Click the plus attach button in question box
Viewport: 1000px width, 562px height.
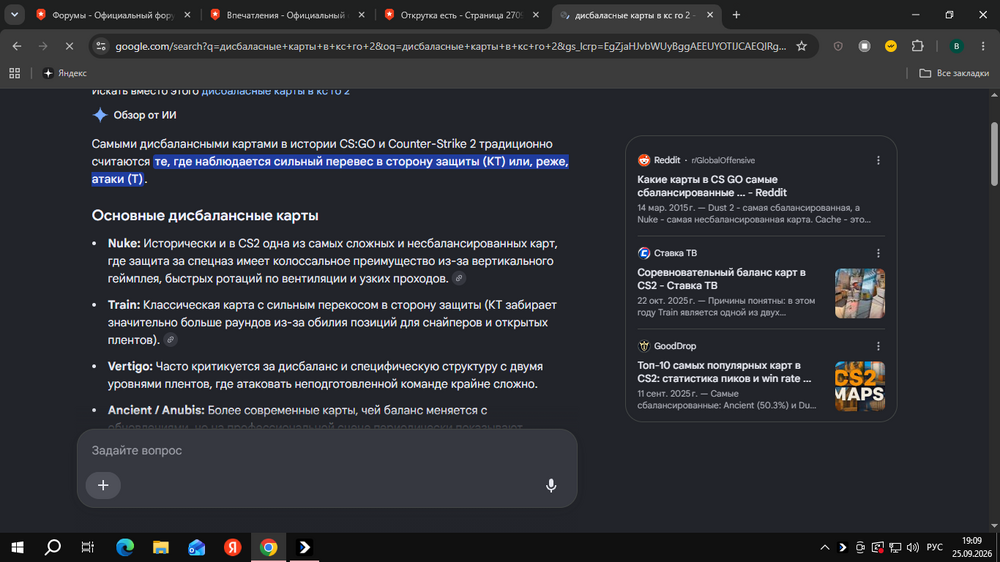pos(103,485)
